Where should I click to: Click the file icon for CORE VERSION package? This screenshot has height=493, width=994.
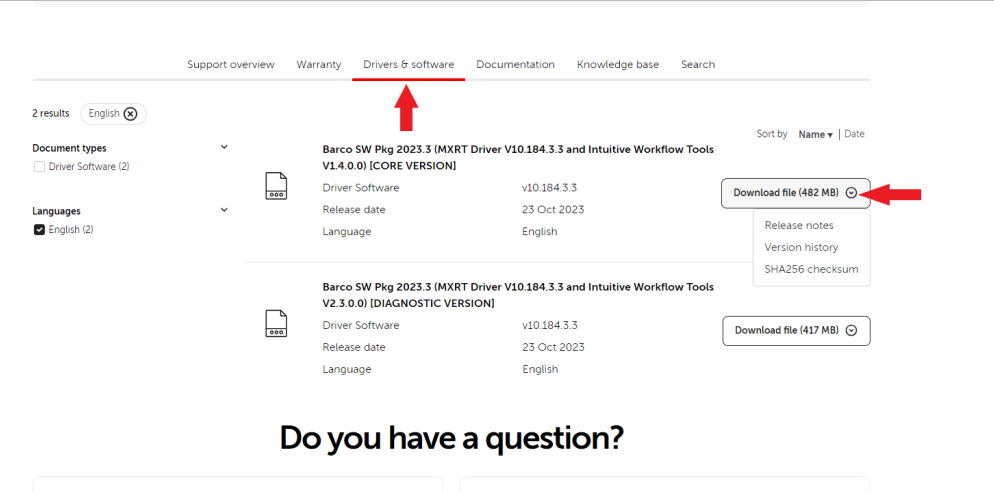(276, 186)
